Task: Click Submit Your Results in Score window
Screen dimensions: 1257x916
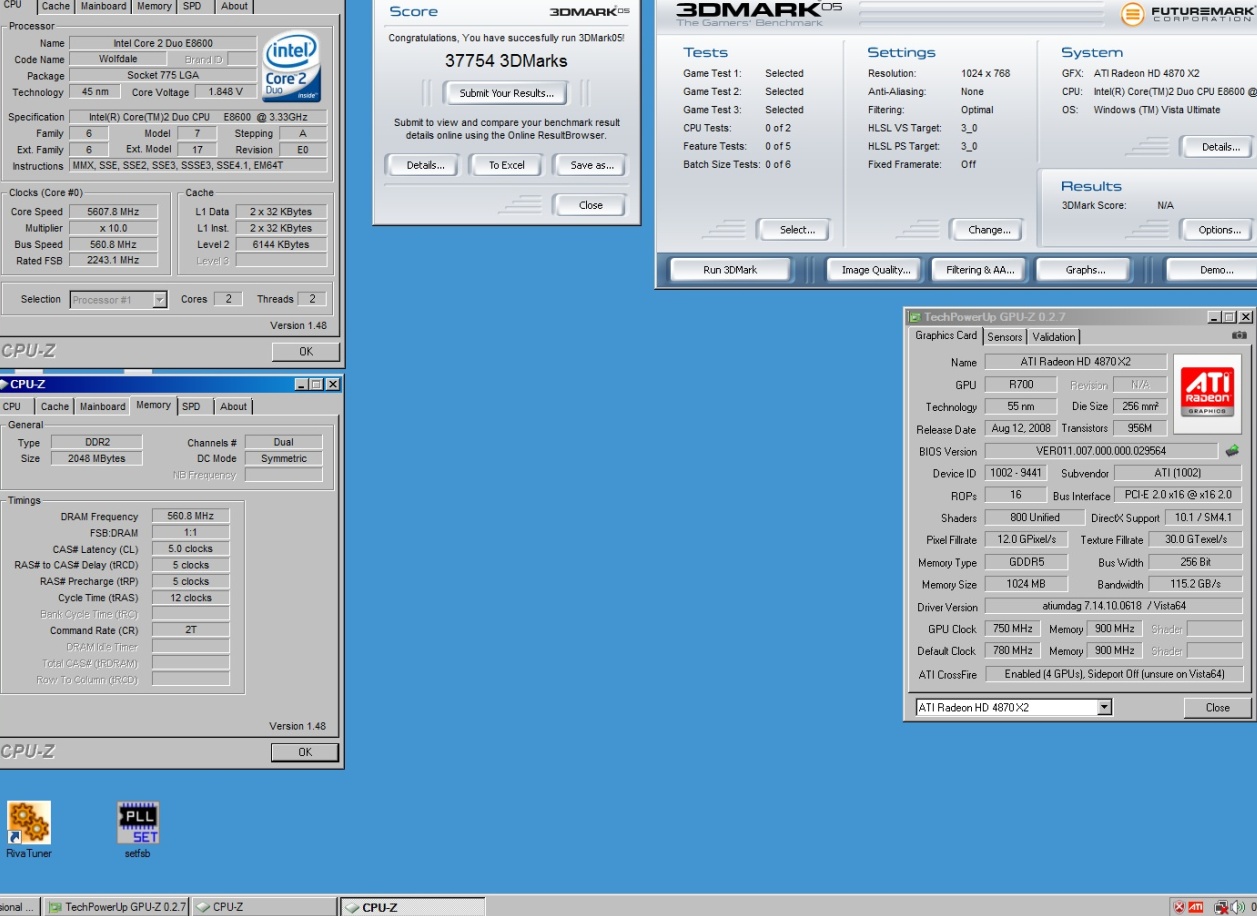Action: click(x=506, y=93)
